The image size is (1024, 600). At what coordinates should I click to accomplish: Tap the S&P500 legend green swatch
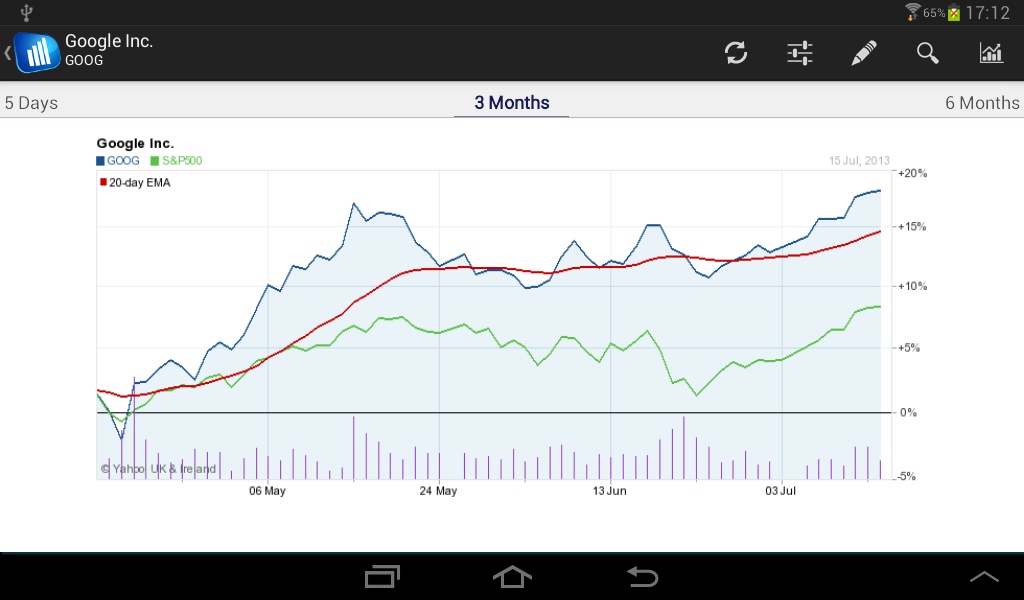[x=155, y=161]
